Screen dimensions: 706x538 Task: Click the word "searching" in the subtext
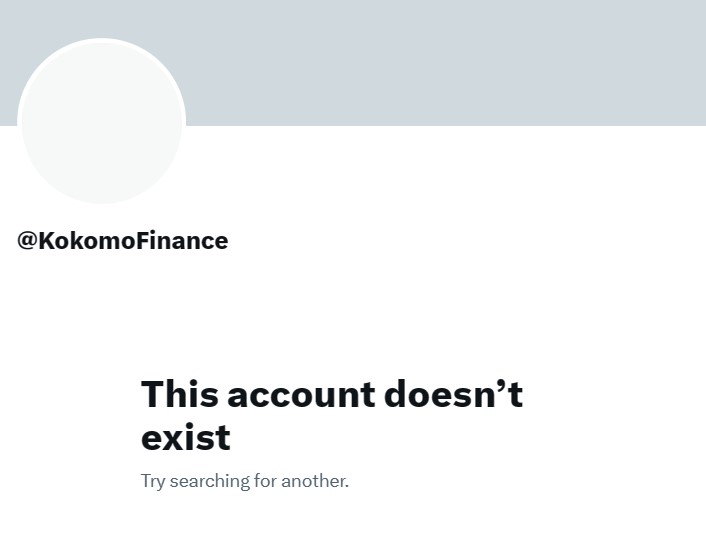(209, 481)
